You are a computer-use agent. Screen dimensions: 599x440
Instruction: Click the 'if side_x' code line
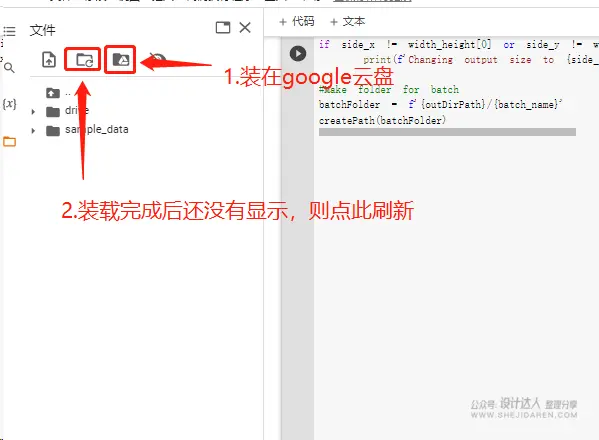(459, 45)
